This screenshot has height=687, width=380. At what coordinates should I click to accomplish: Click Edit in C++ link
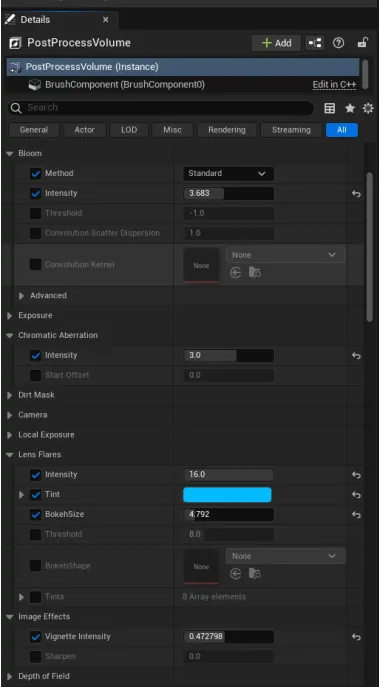(x=334, y=85)
